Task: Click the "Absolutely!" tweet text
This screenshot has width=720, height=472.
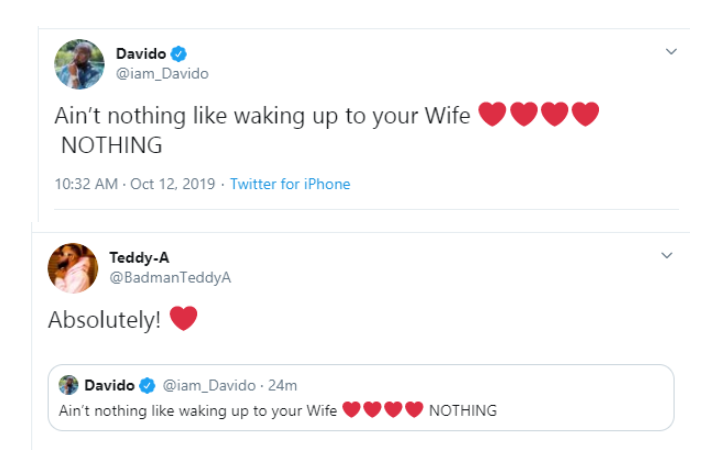Action: 105,320
